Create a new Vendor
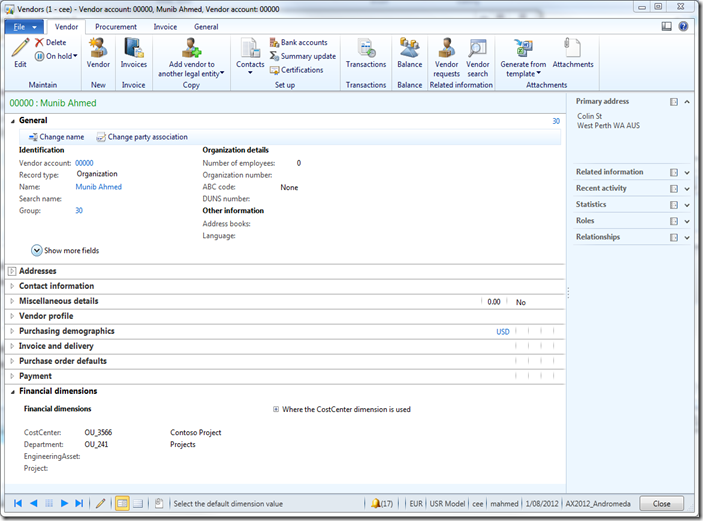The height and width of the screenshot is (521, 703). click(x=98, y=53)
